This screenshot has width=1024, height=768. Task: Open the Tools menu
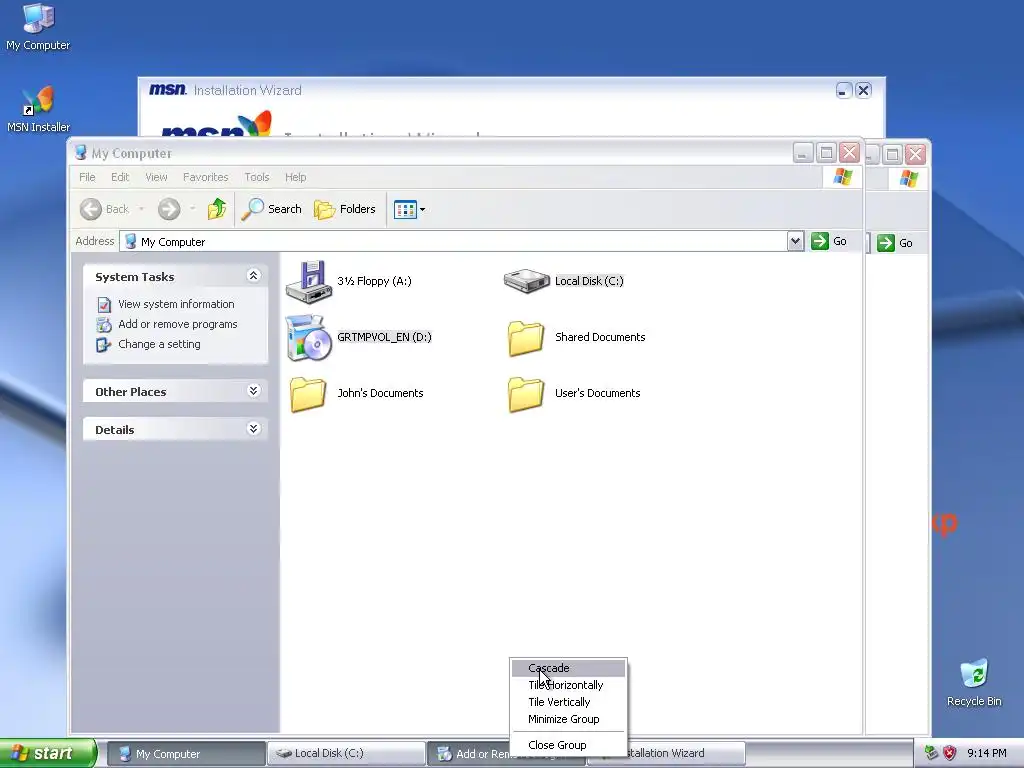tap(257, 177)
